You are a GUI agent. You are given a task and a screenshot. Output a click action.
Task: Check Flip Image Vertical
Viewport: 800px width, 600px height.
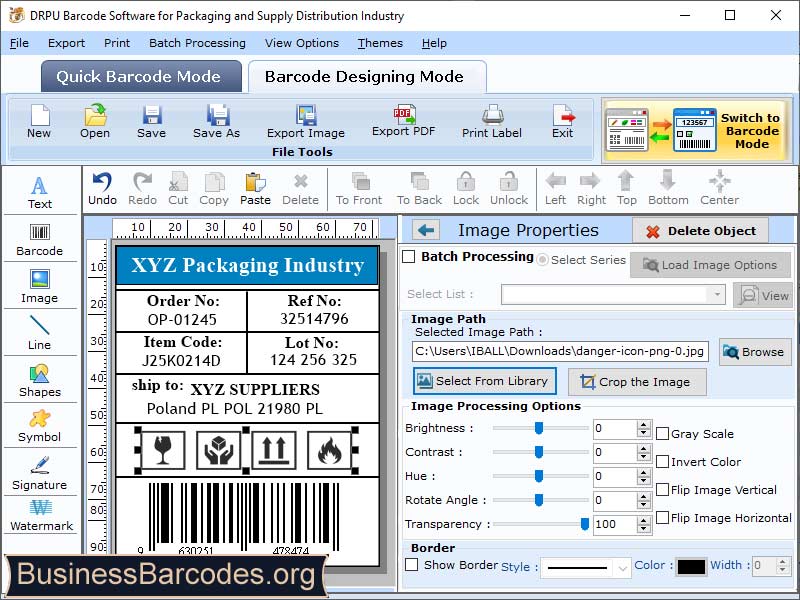pos(662,490)
